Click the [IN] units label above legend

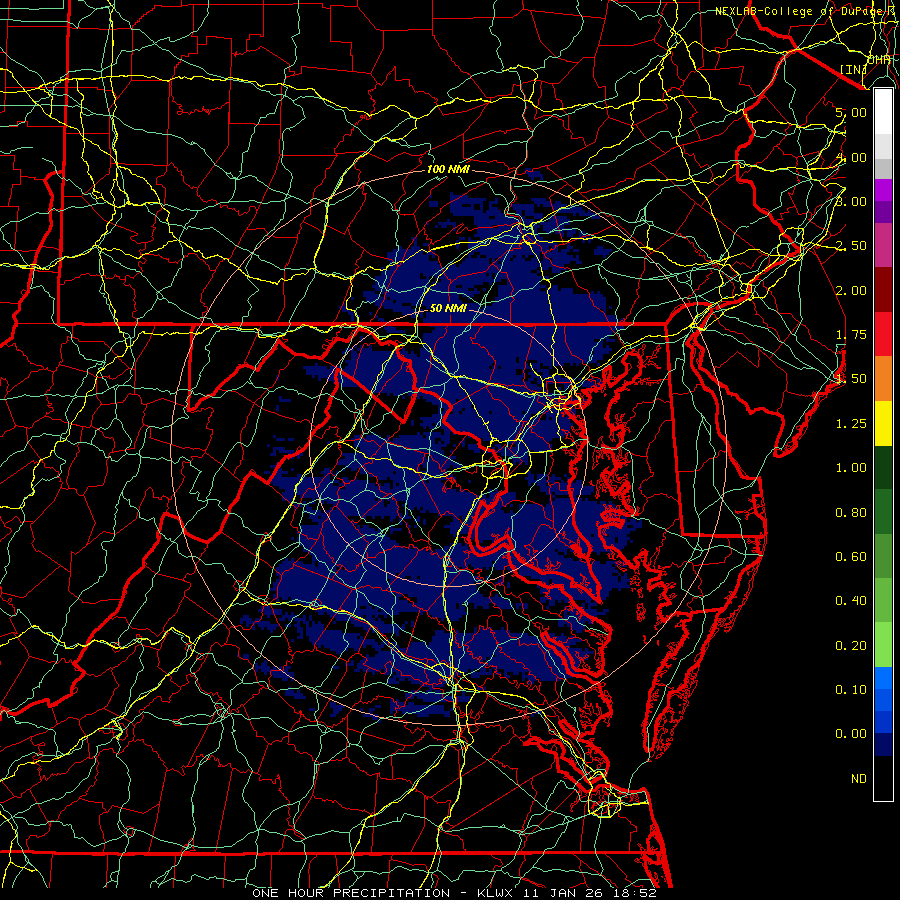point(853,69)
